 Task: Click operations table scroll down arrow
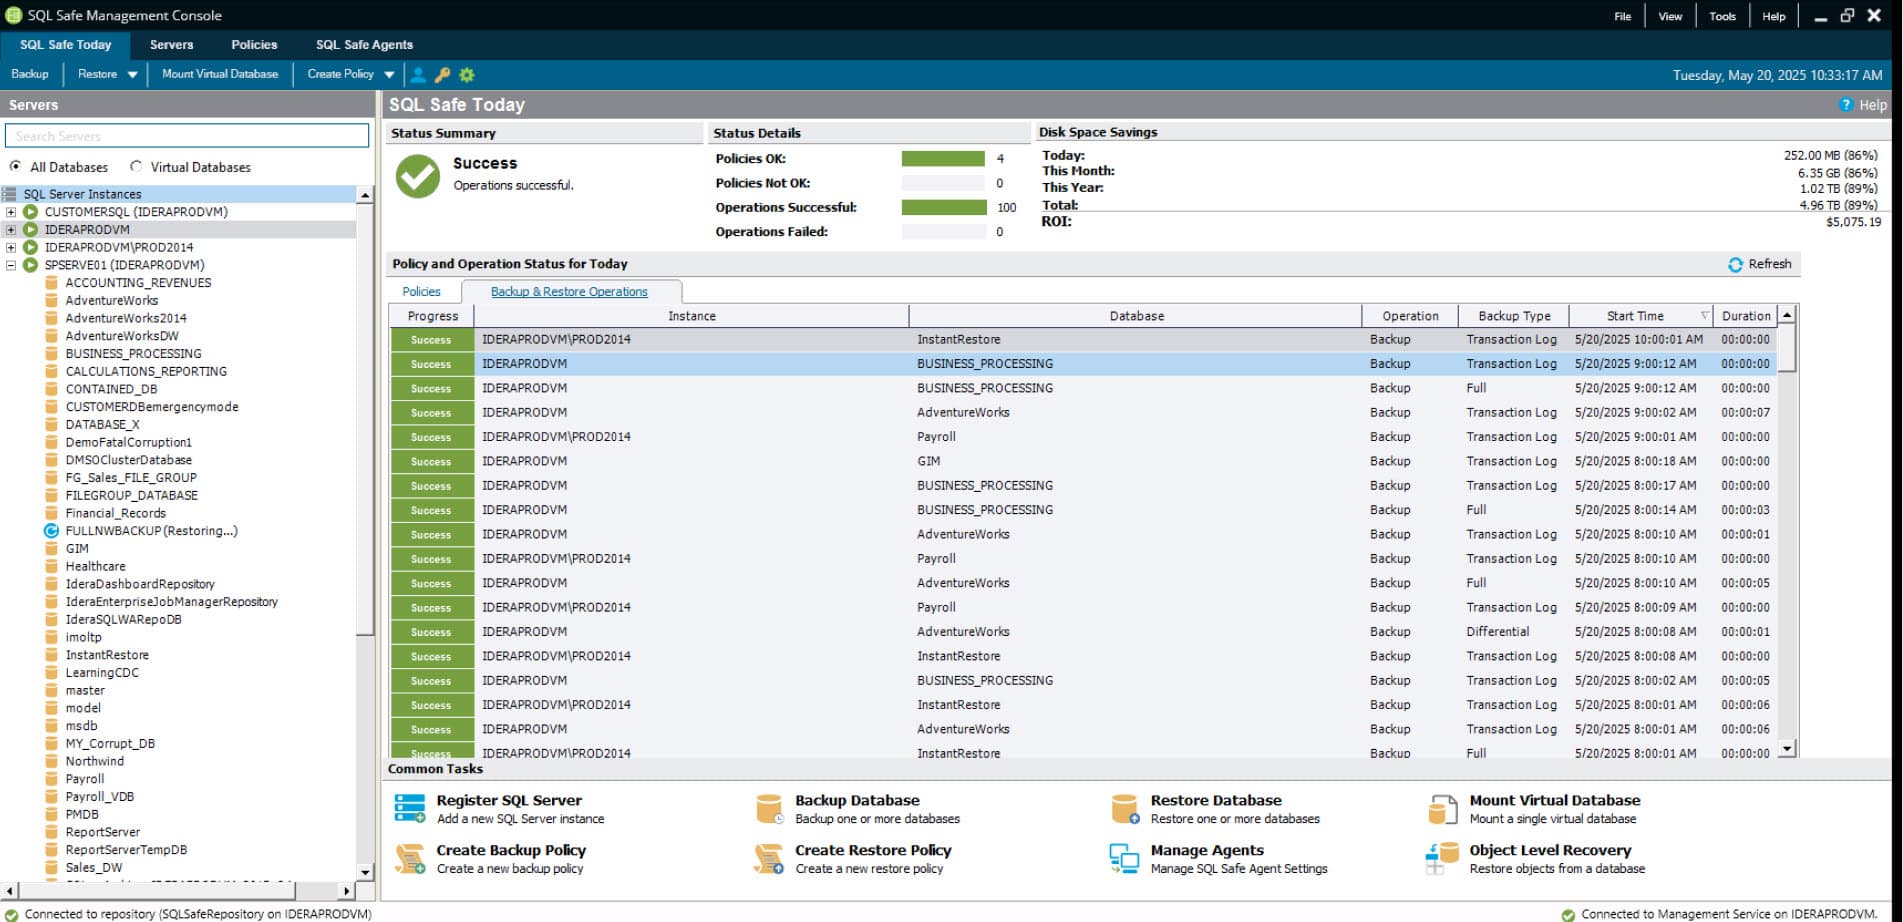coord(1787,748)
